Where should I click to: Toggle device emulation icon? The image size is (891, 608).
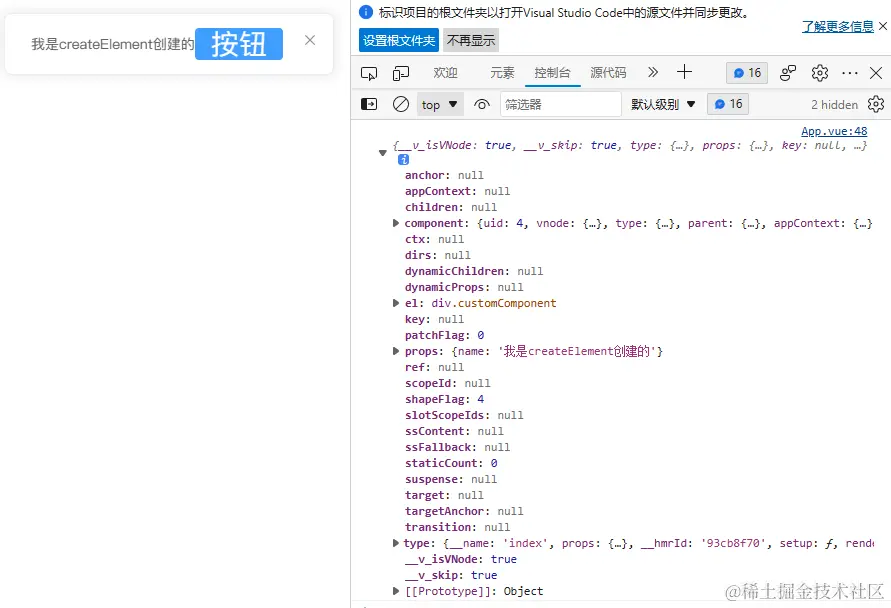tap(401, 73)
